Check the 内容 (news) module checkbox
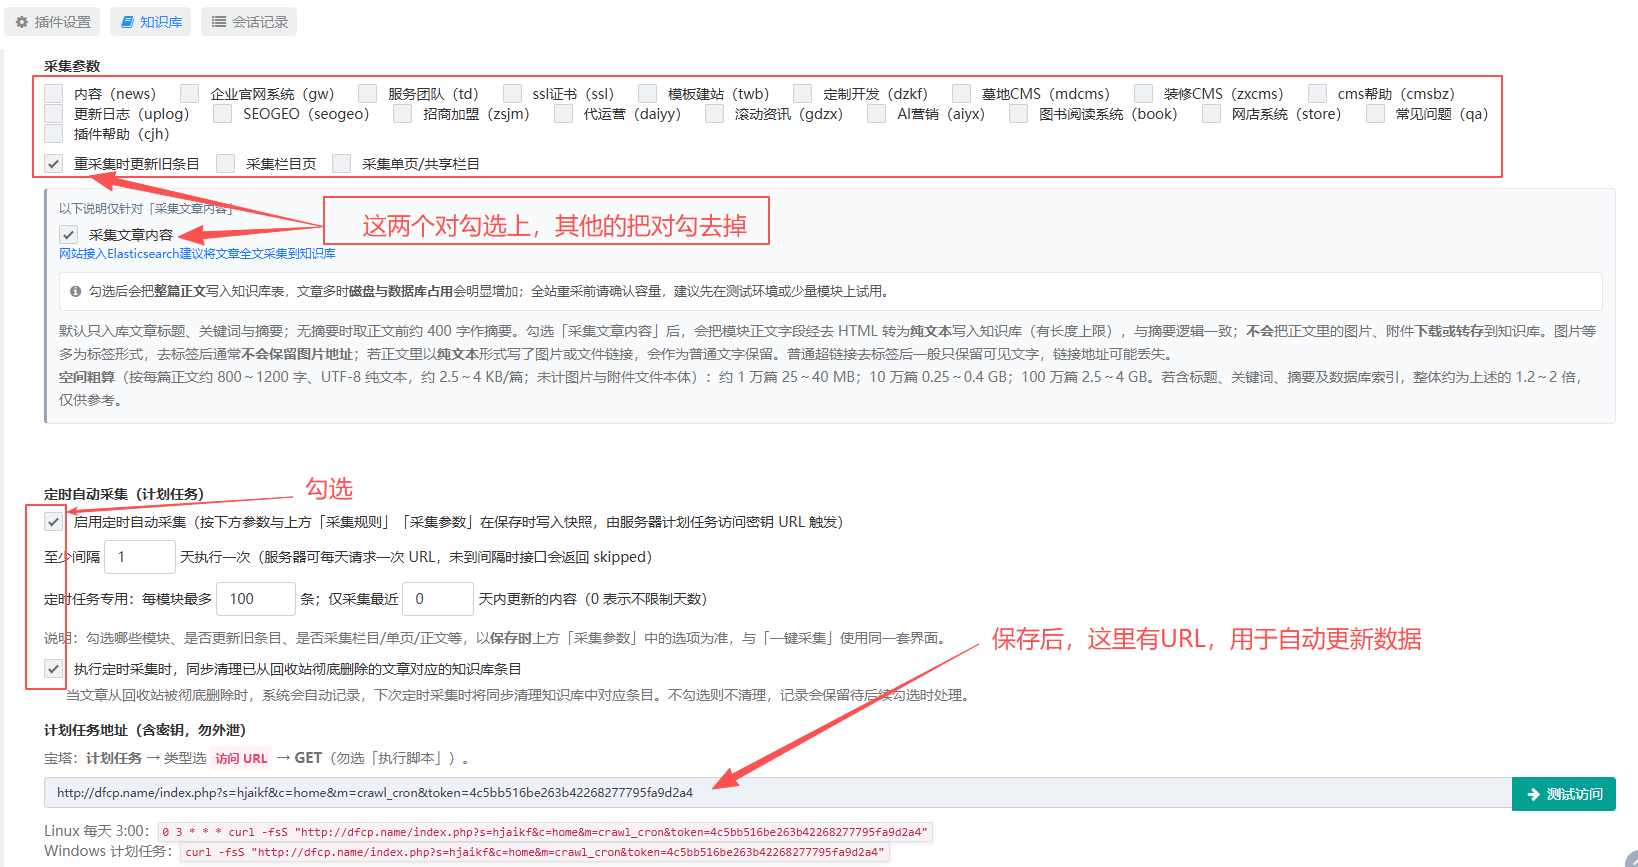This screenshot has height=867, width=1638. click(54, 93)
